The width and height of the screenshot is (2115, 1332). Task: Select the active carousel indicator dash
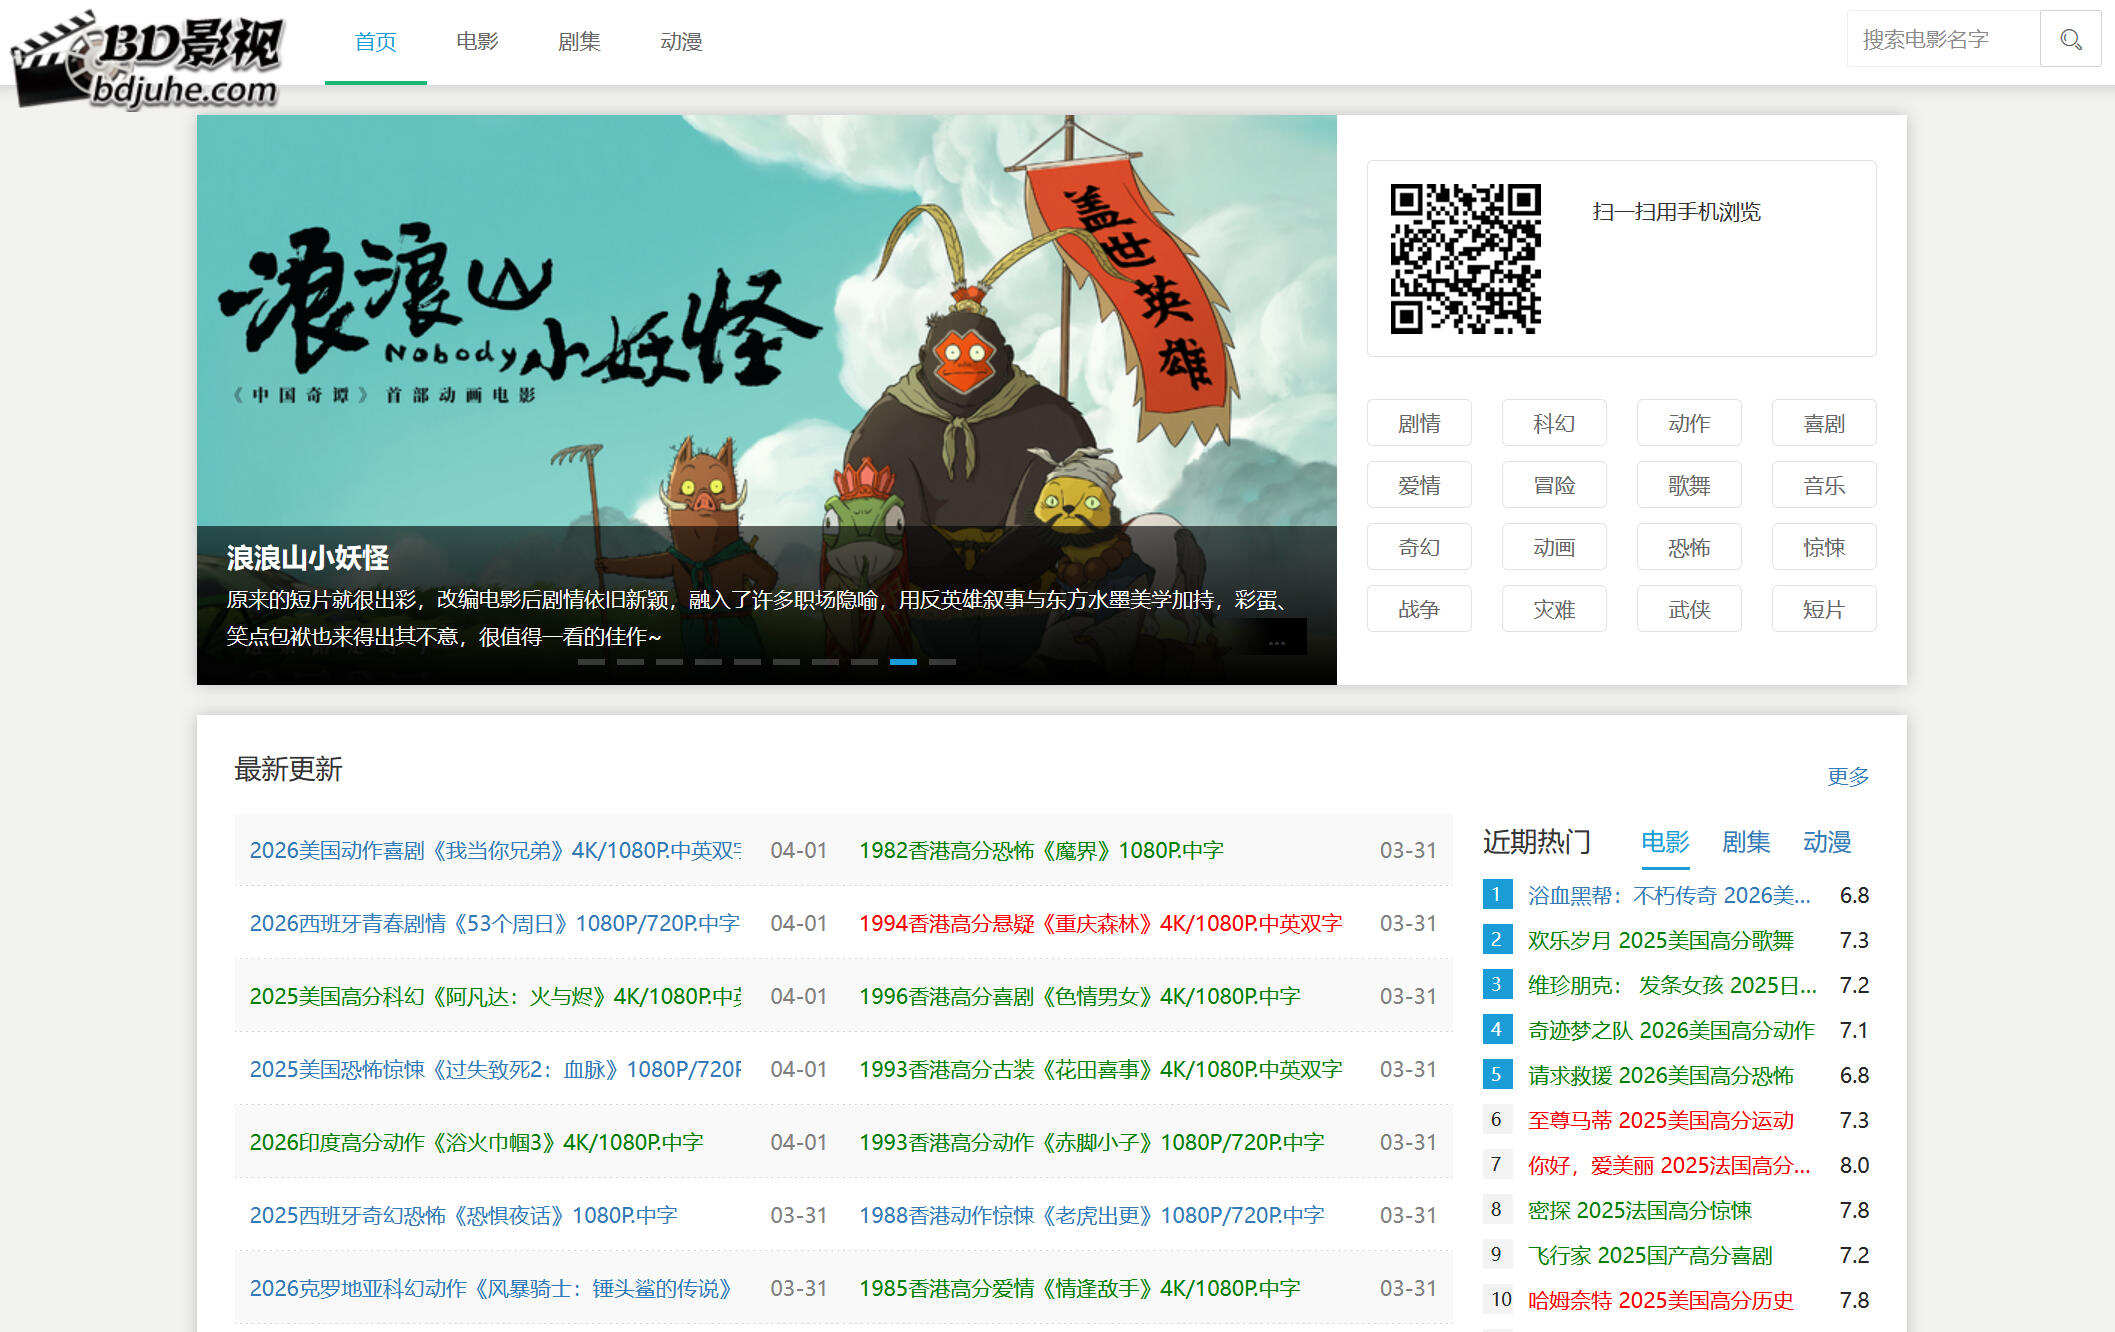pos(903,662)
